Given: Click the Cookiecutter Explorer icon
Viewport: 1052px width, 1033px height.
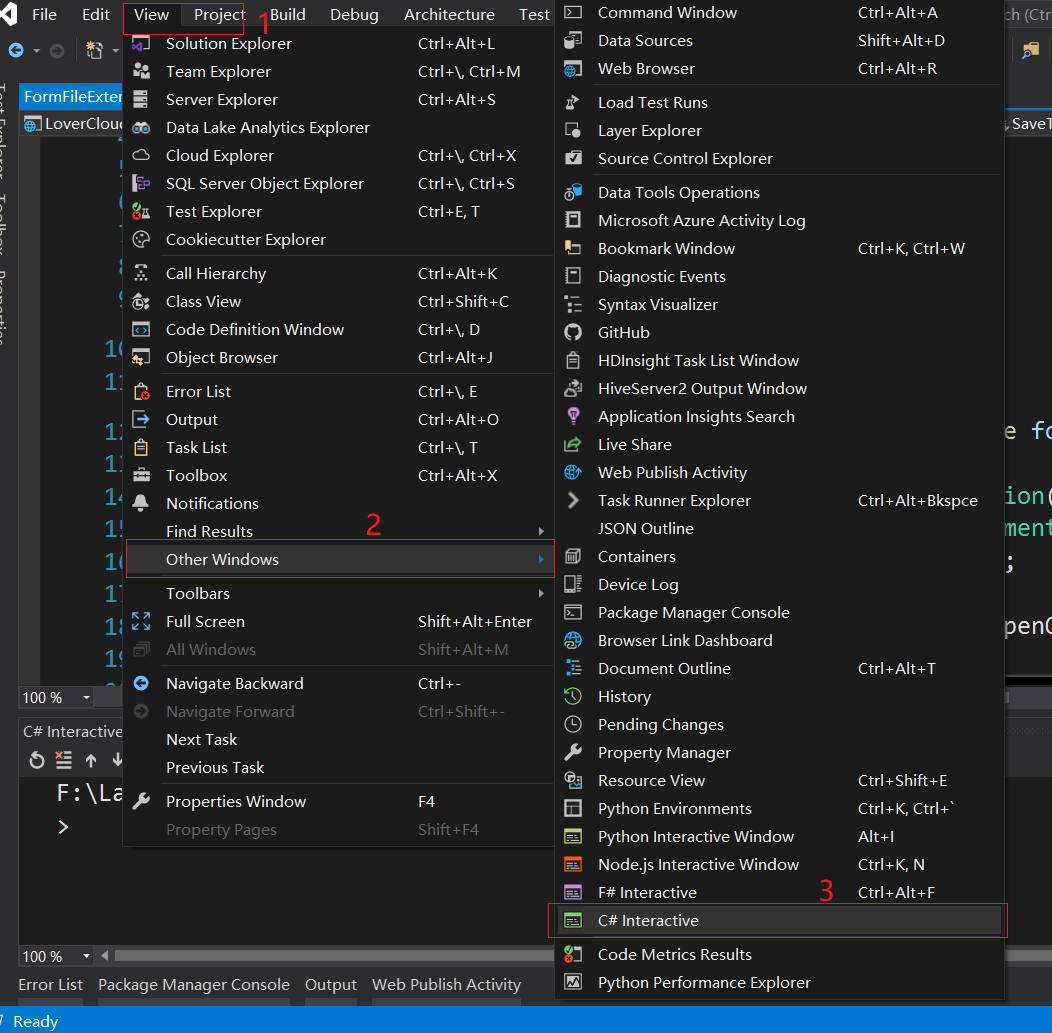Looking at the screenshot, I should coord(141,239).
